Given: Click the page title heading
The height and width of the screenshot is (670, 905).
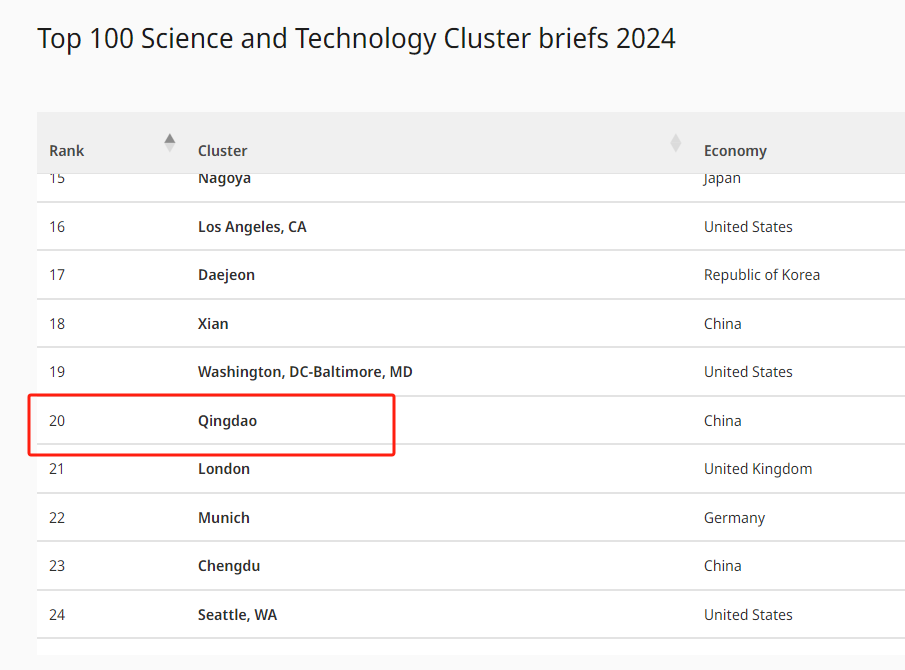Looking at the screenshot, I should (x=356, y=39).
